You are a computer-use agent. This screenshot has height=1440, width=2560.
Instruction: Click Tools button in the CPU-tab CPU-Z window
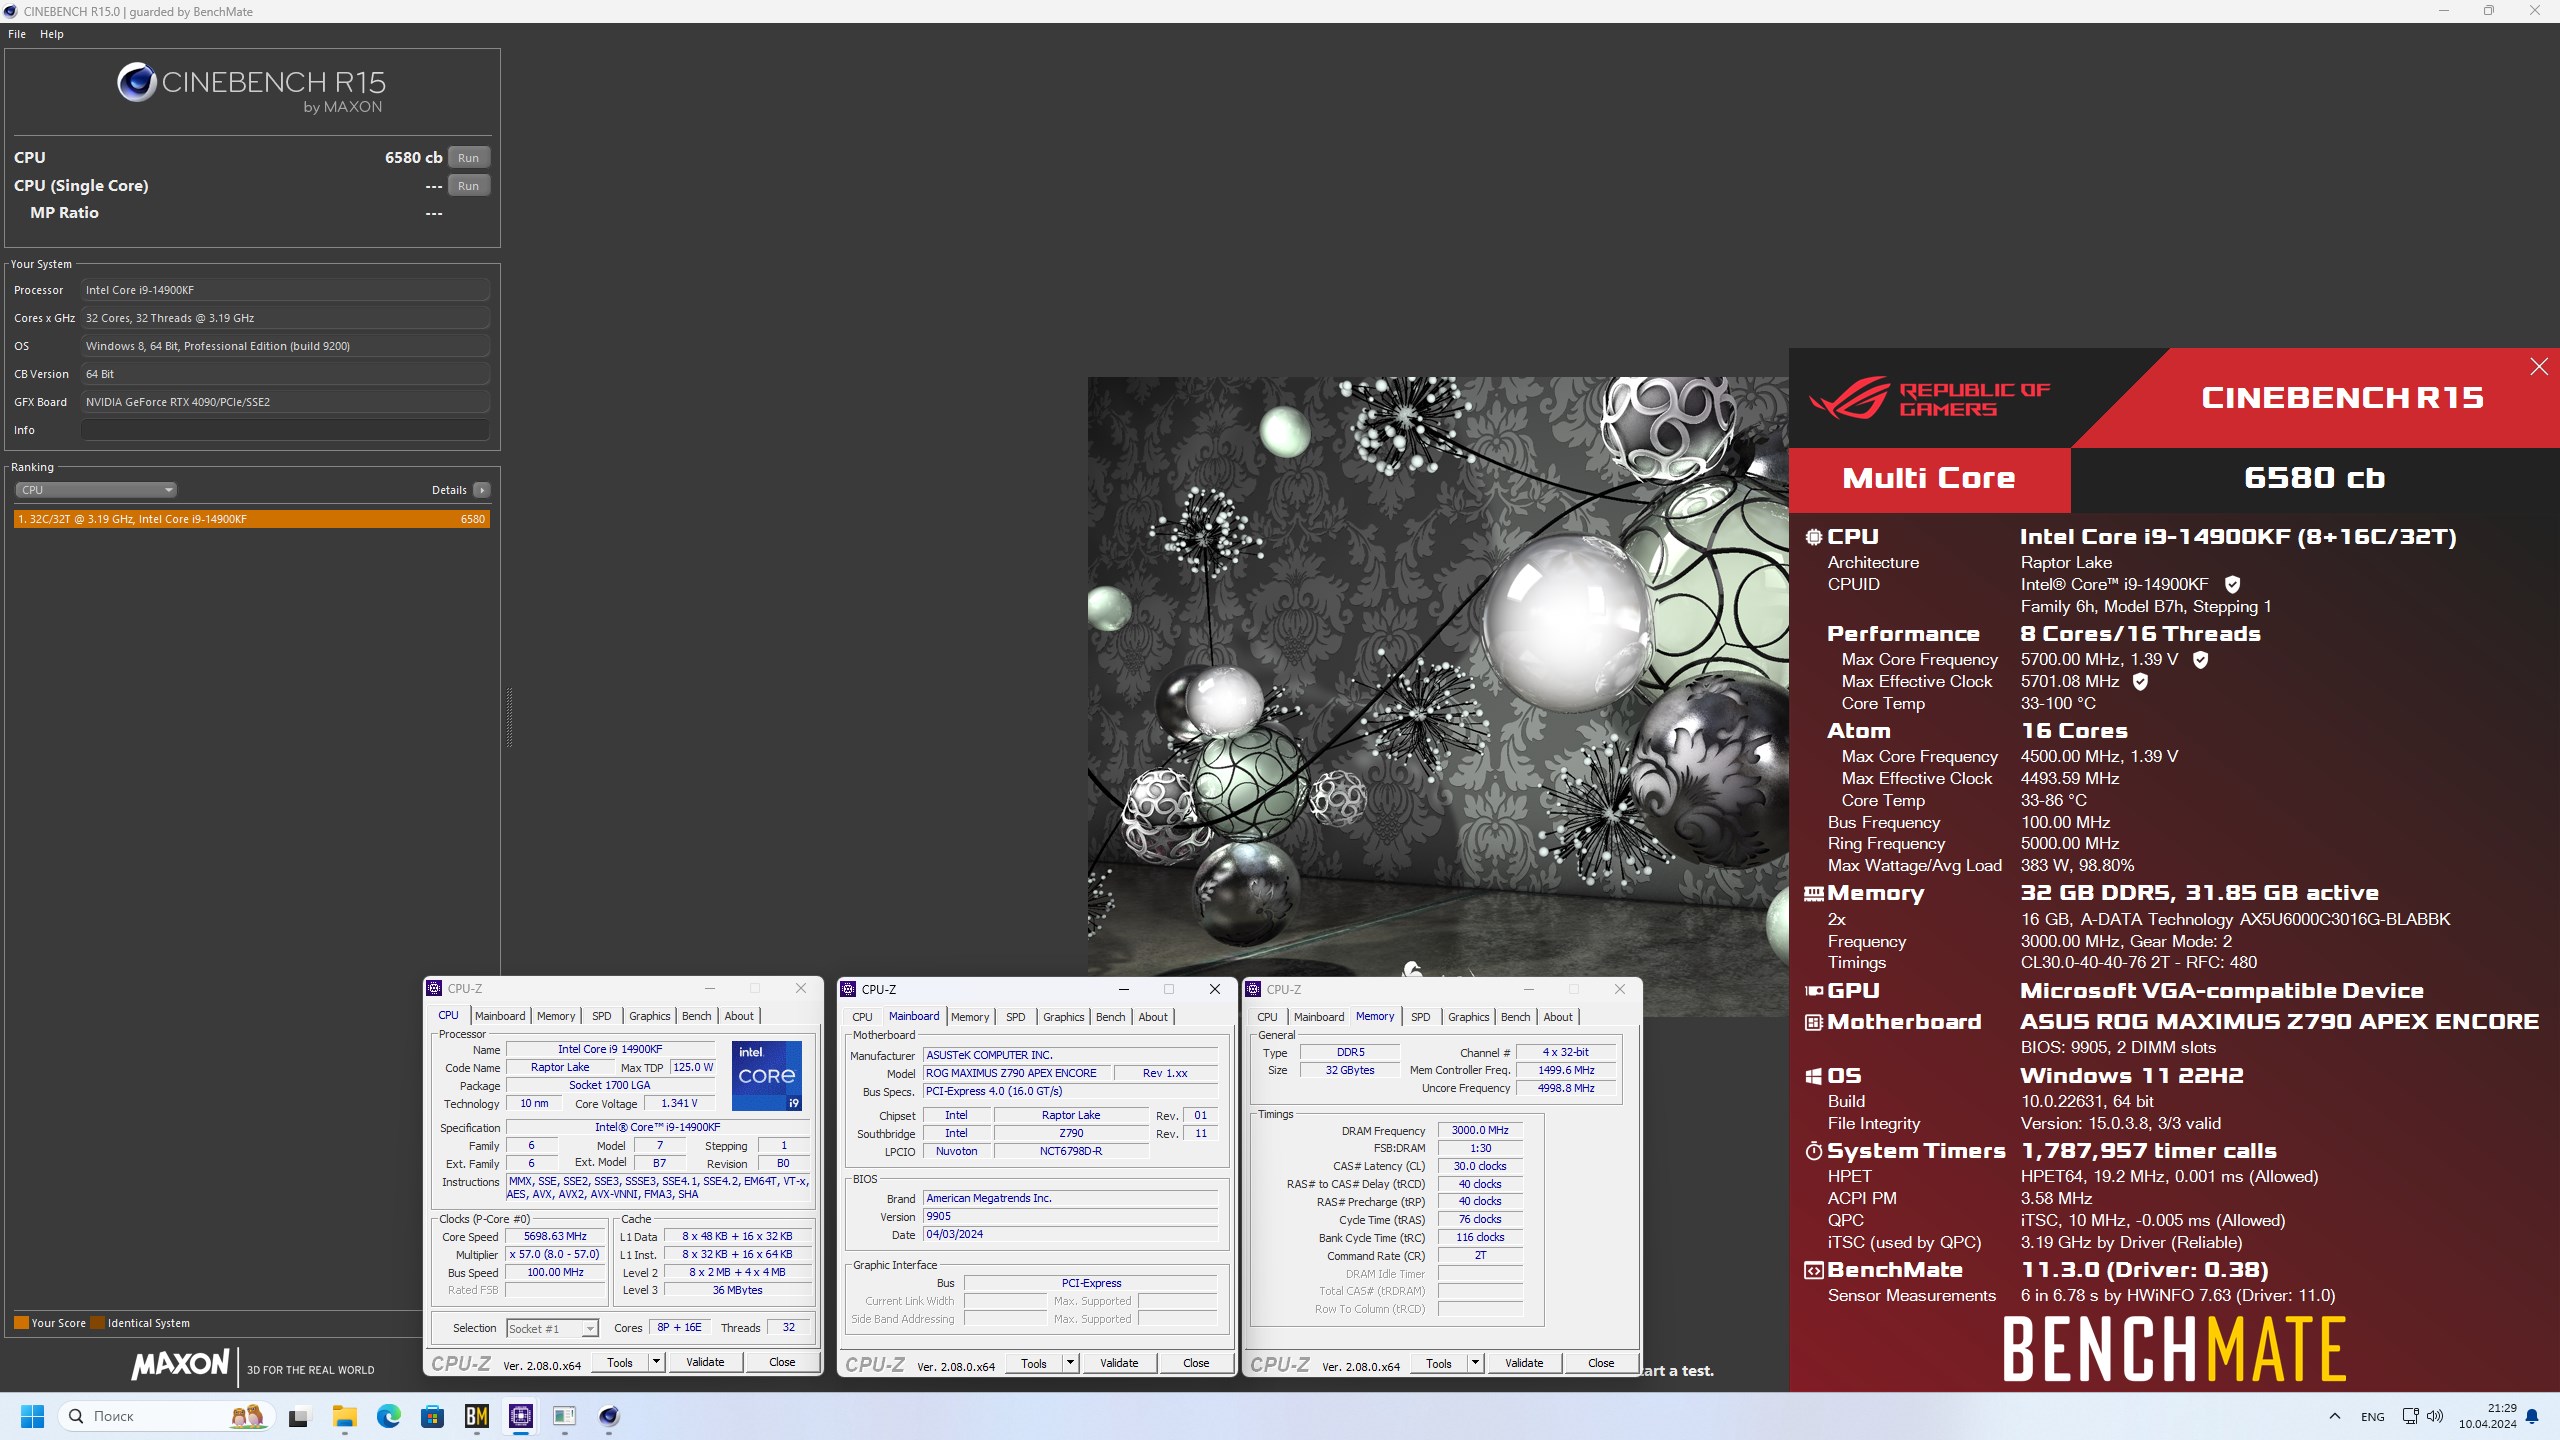[620, 1362]
